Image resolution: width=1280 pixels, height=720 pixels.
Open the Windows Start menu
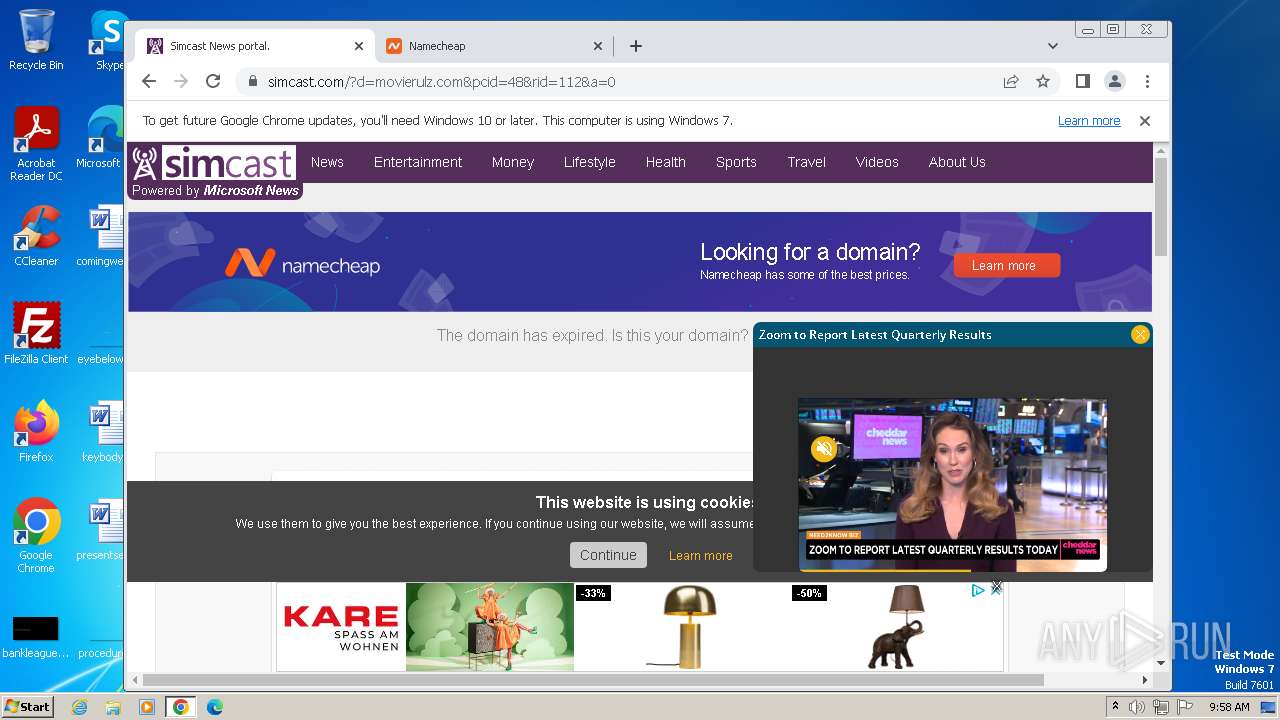coord(28,707)
